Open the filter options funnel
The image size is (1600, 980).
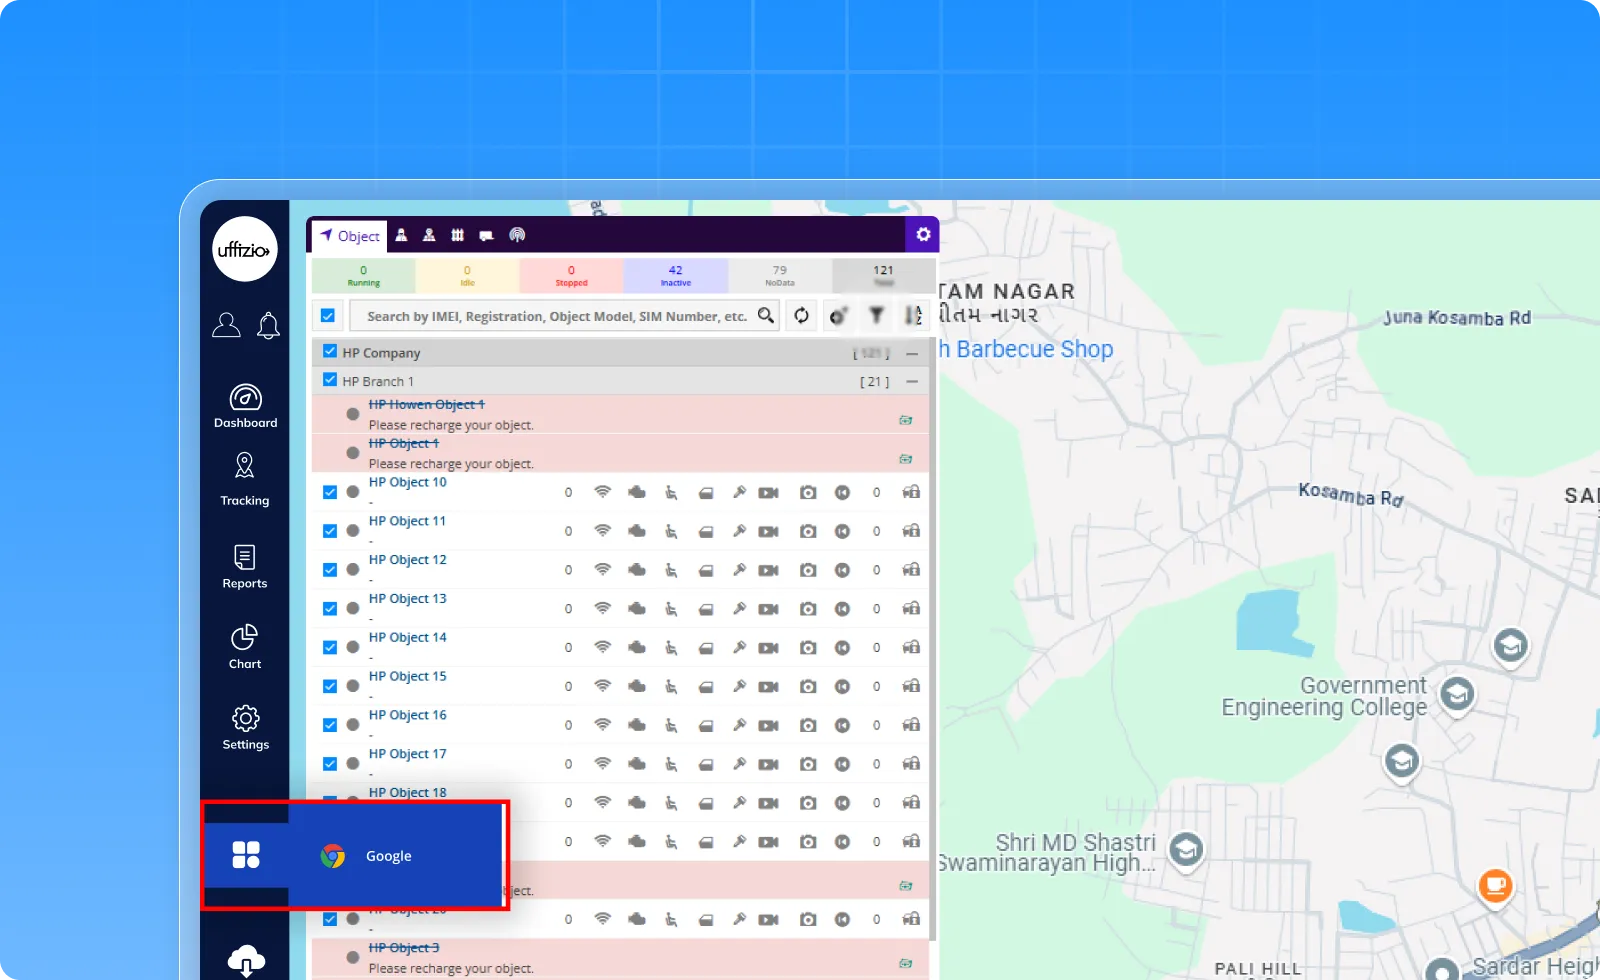point(876,316)
